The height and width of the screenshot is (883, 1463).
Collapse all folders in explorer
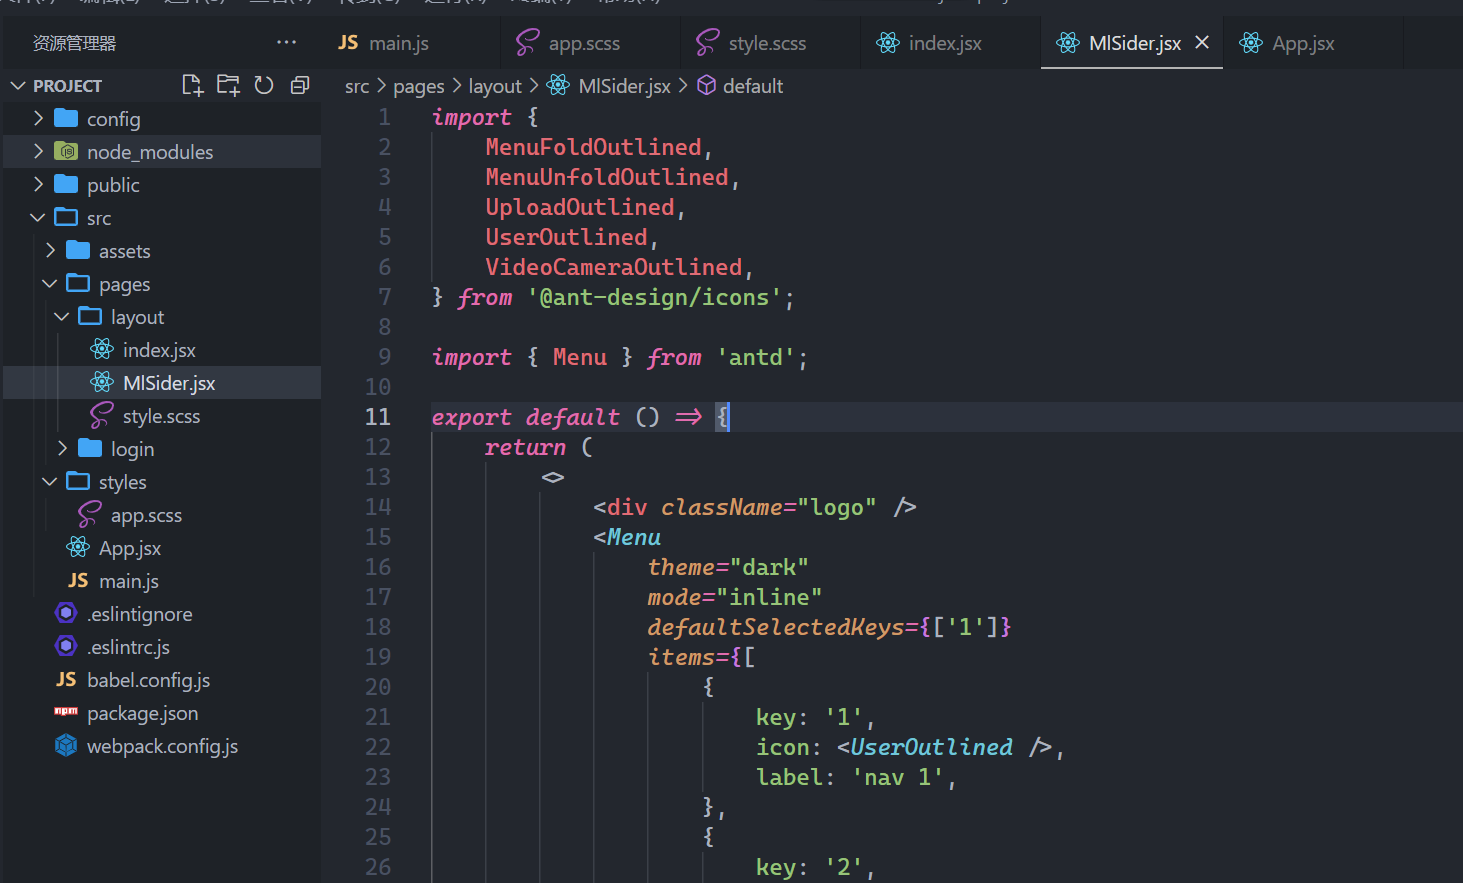(x=299, y=85)
